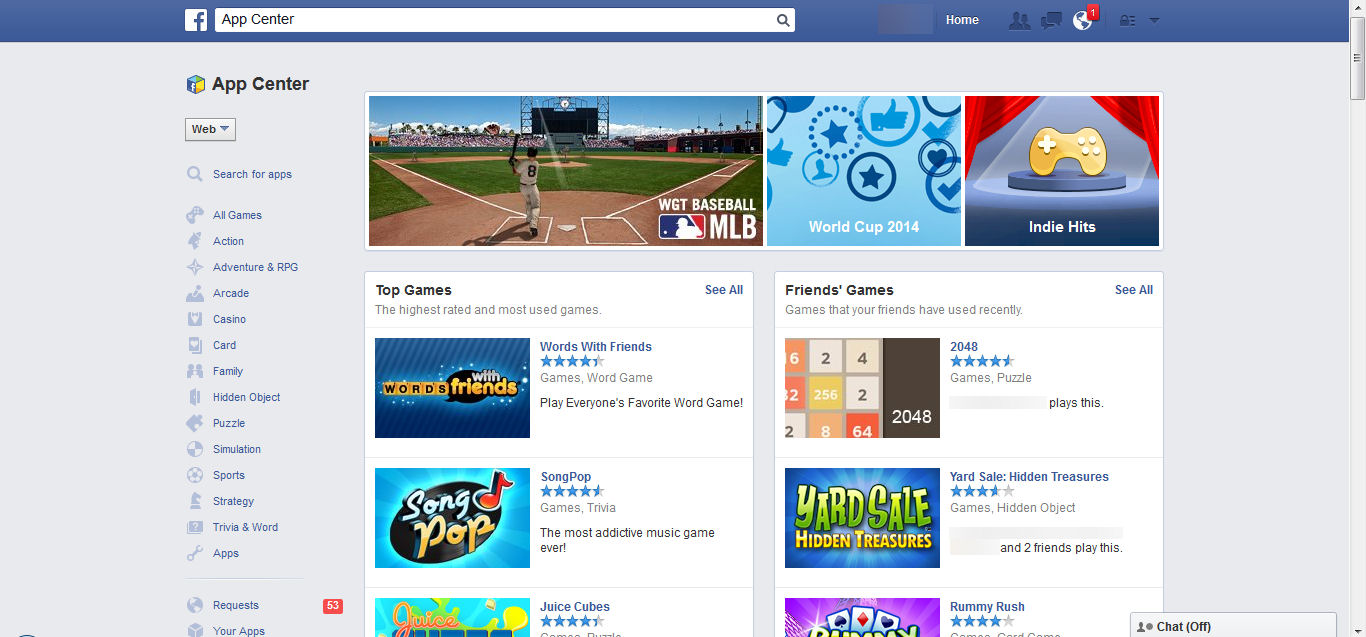This screenshot has width=1366, height=637.
Task: Open the All Games category link
Action: point(237,215)
